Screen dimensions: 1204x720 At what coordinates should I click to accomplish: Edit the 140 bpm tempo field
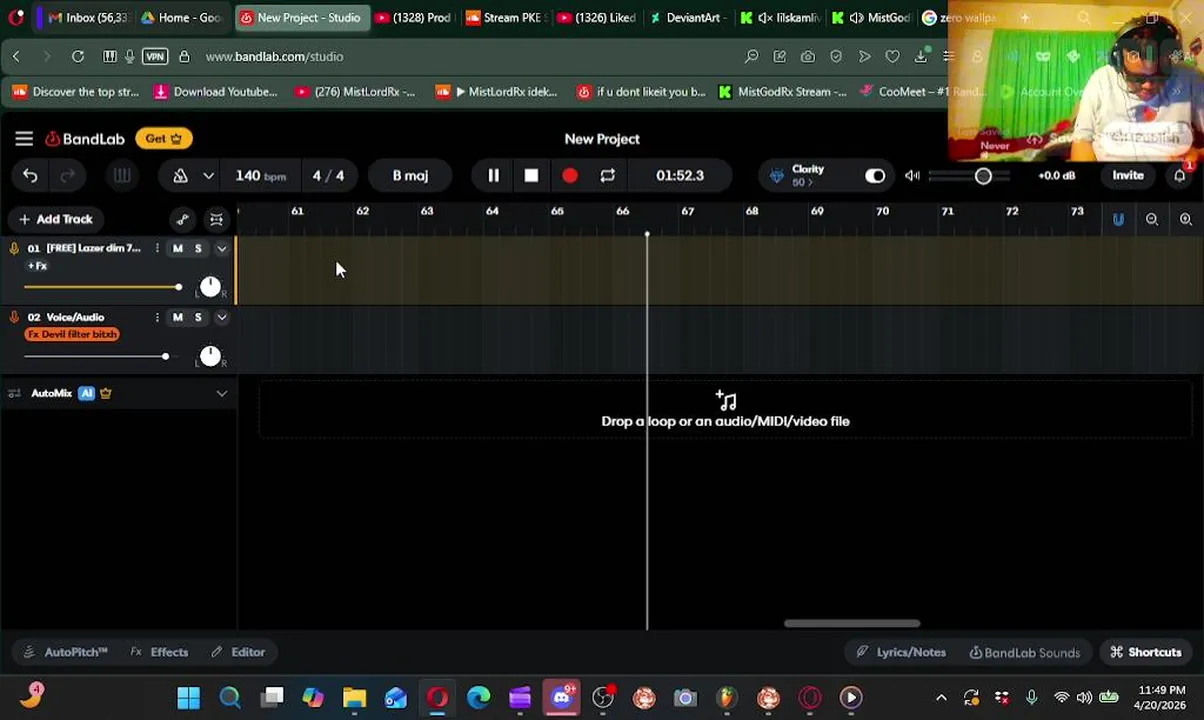coord(260,176)
